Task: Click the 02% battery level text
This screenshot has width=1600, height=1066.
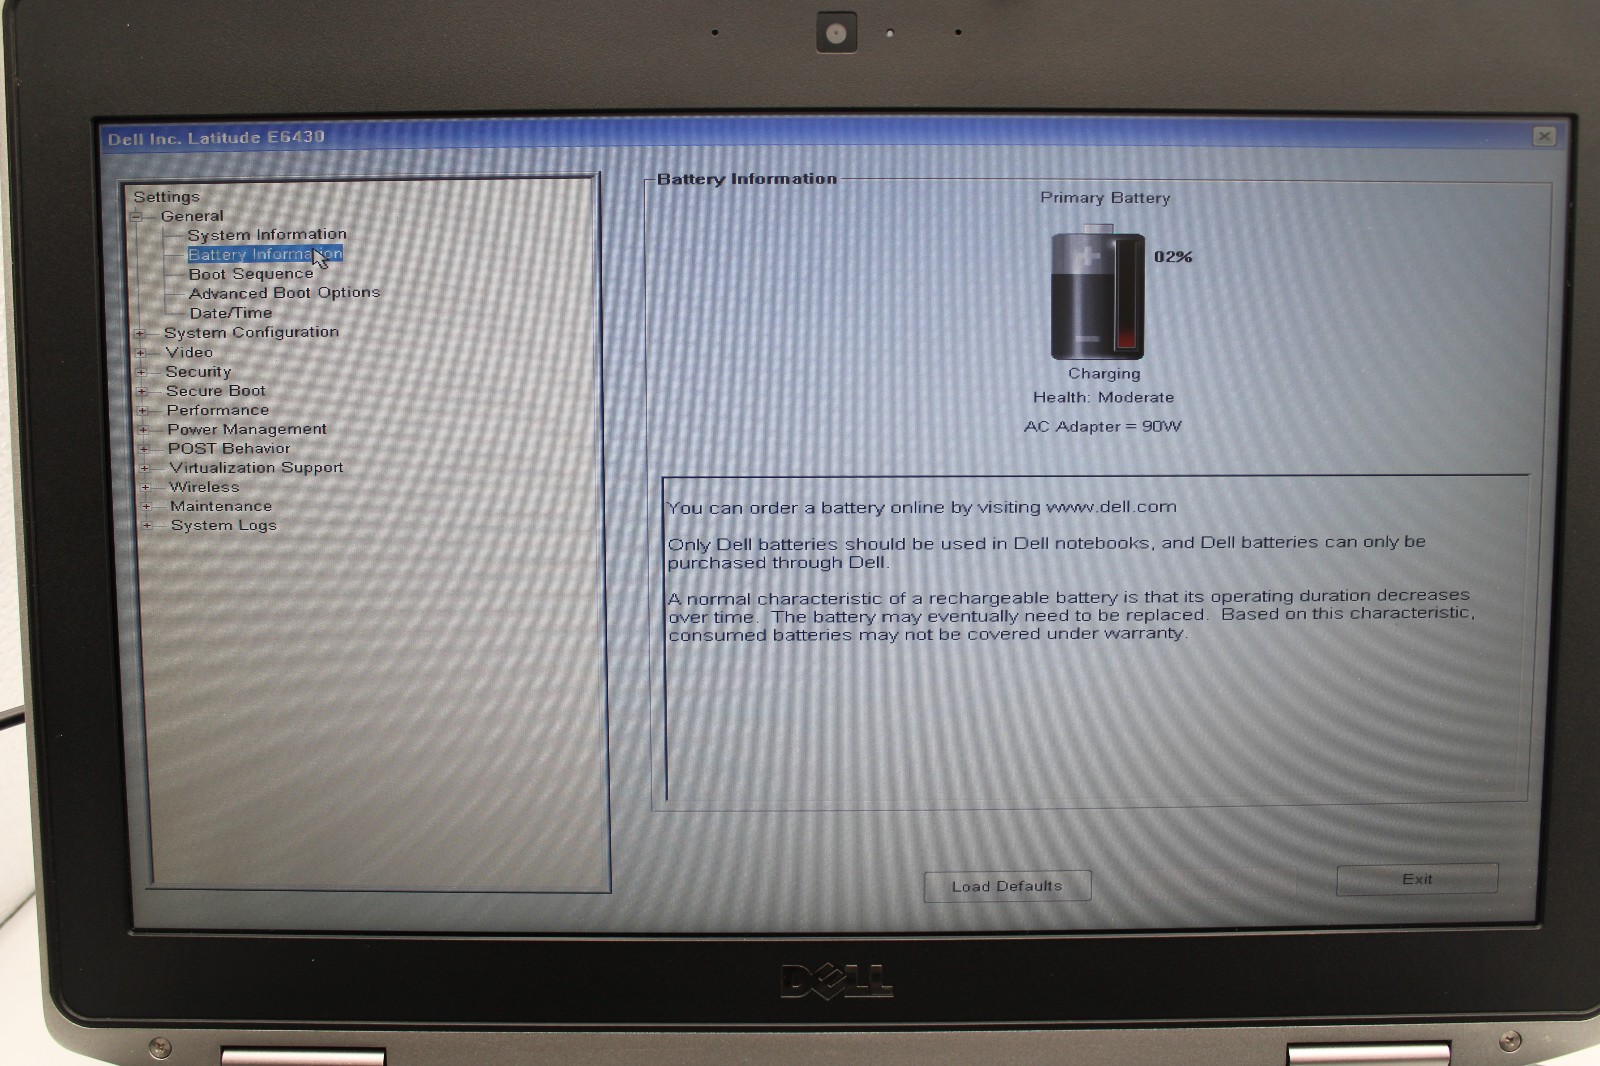Action: tap(1173, 257)
